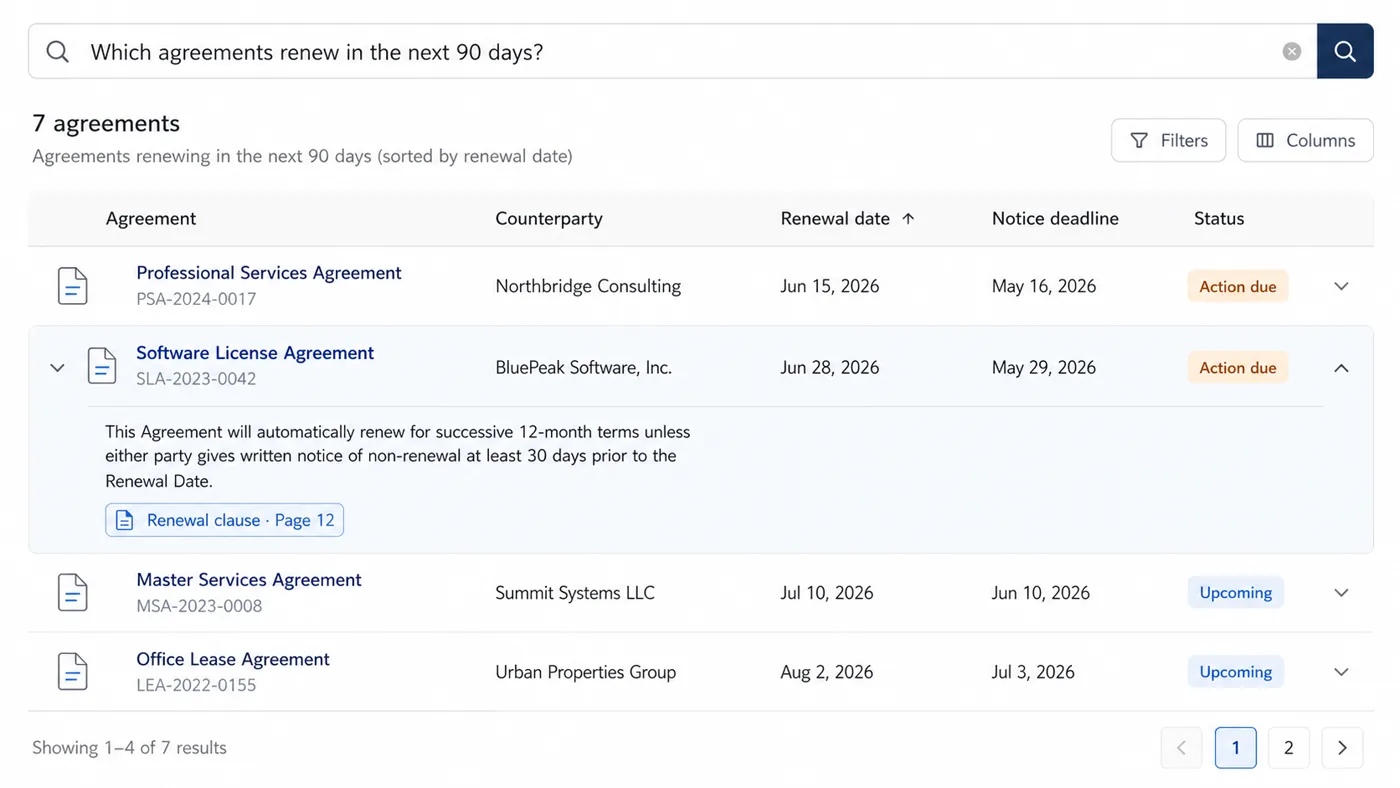Open the Master Services Agreement link
This screenshot has width=1400, height=788.
click(249, 580)
